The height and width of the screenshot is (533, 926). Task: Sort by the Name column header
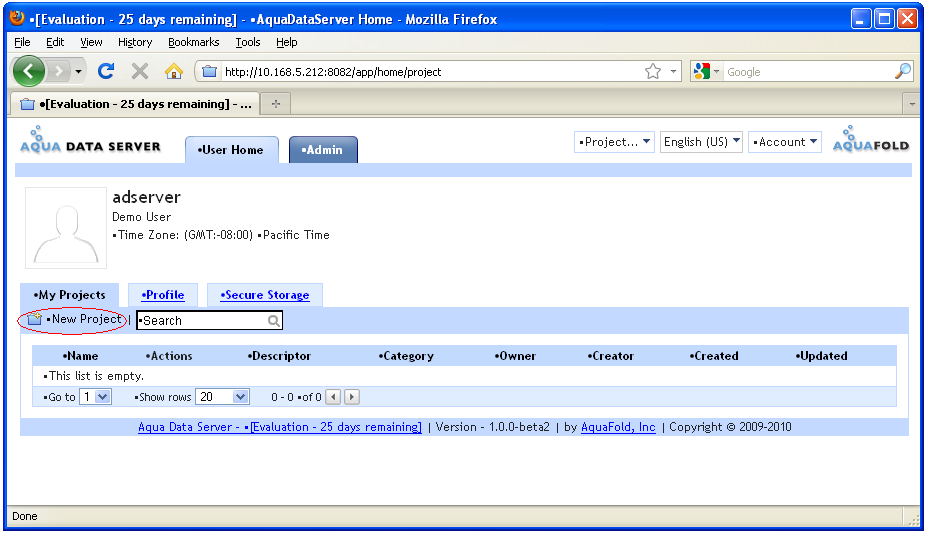pos(80,356)
